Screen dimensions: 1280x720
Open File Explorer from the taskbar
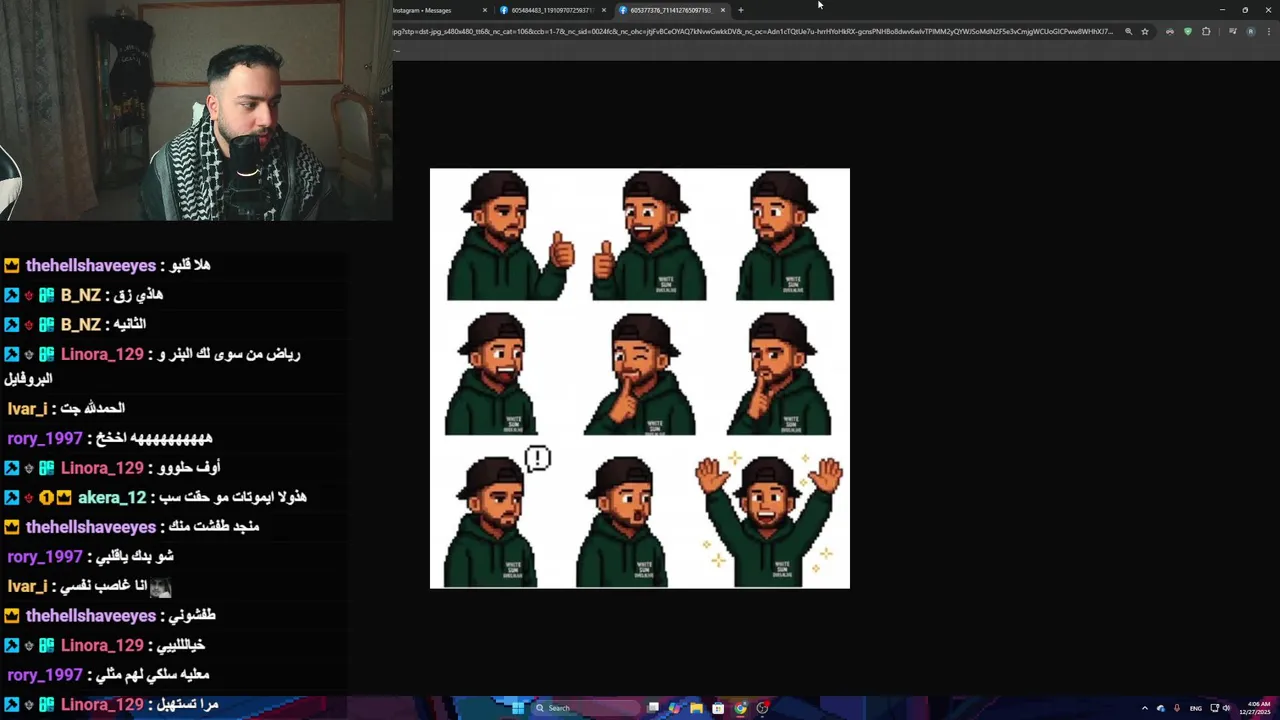(697, 708)
